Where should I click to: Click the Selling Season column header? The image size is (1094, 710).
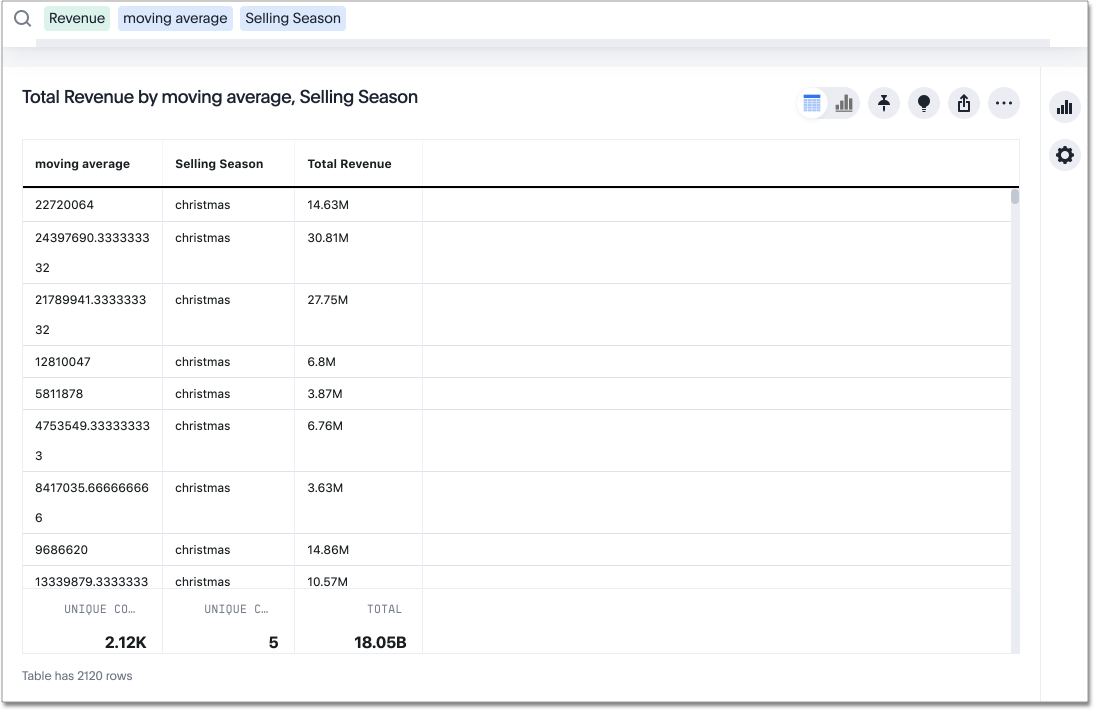(219, 164)
